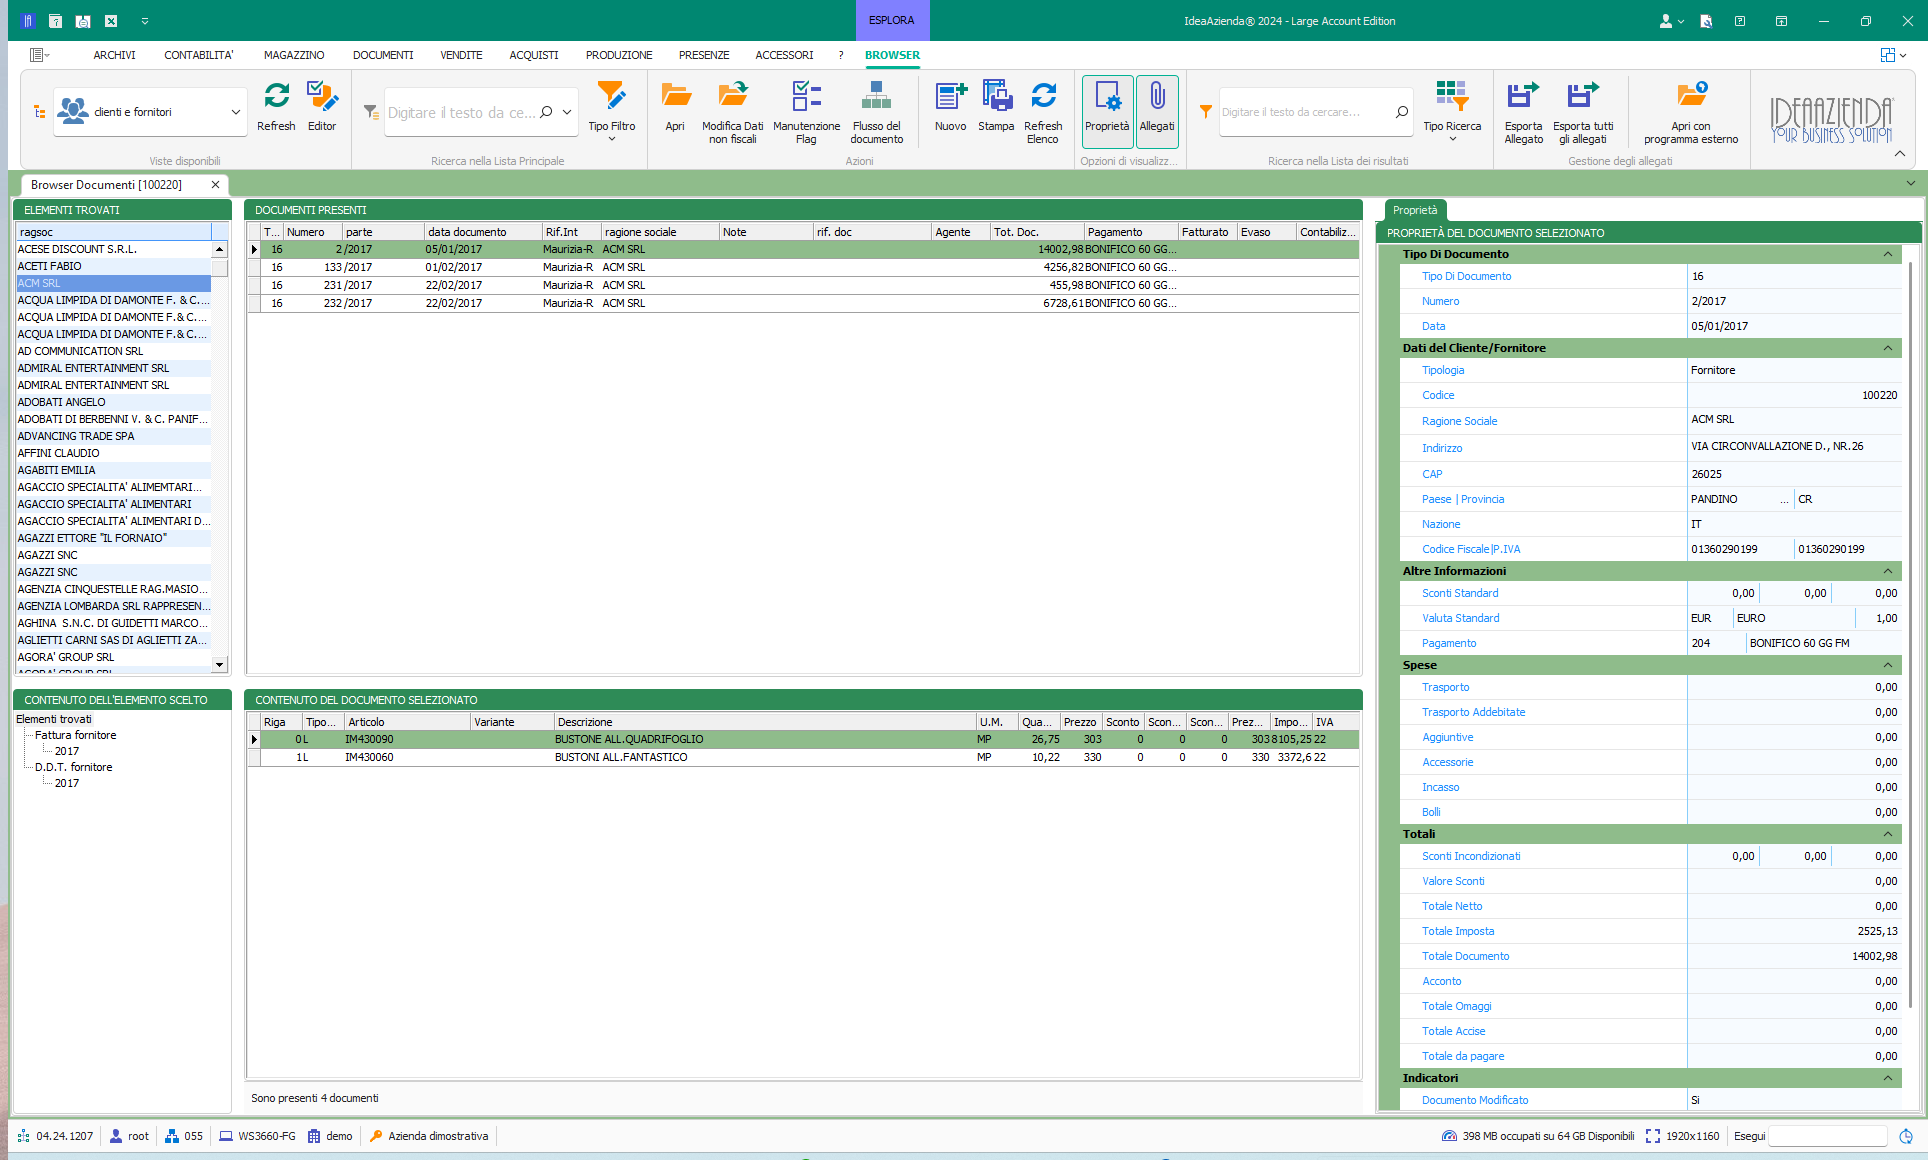Select the VENDITE ribbon menu item
The width and height of the screenshot is (1928, 1160).
(459, 55)
